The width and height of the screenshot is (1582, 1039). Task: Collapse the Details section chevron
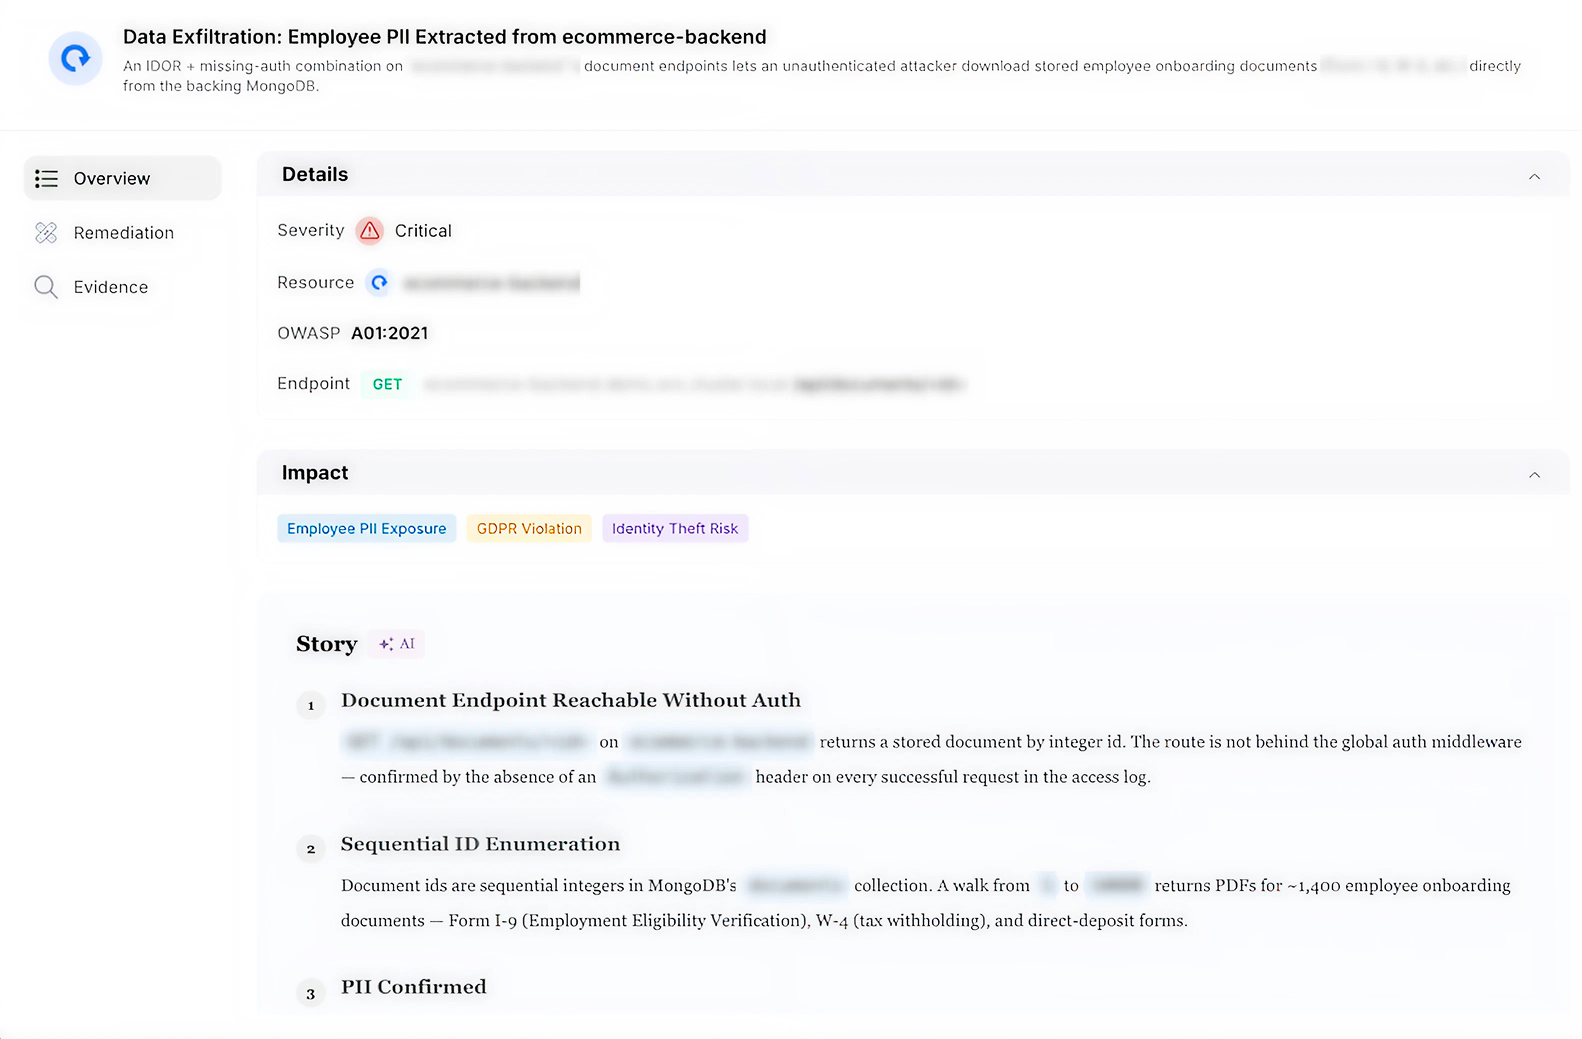[x=1534, y=176]
